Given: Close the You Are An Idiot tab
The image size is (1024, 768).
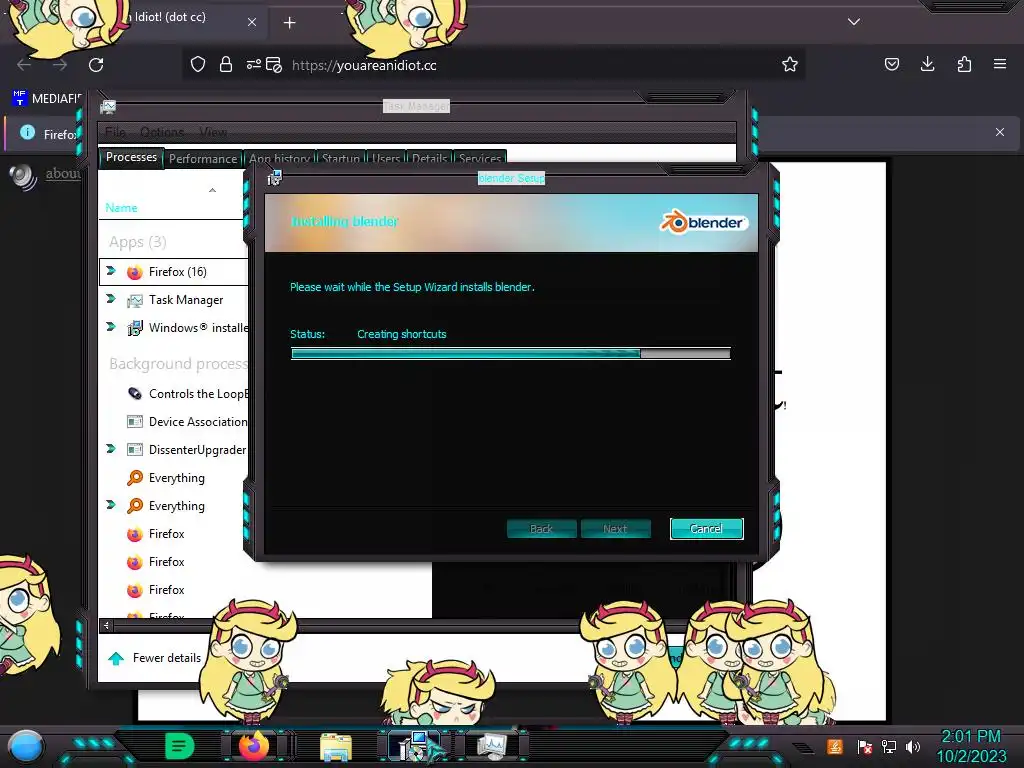Looking at the screenshot, I should (x=252, y=22).
